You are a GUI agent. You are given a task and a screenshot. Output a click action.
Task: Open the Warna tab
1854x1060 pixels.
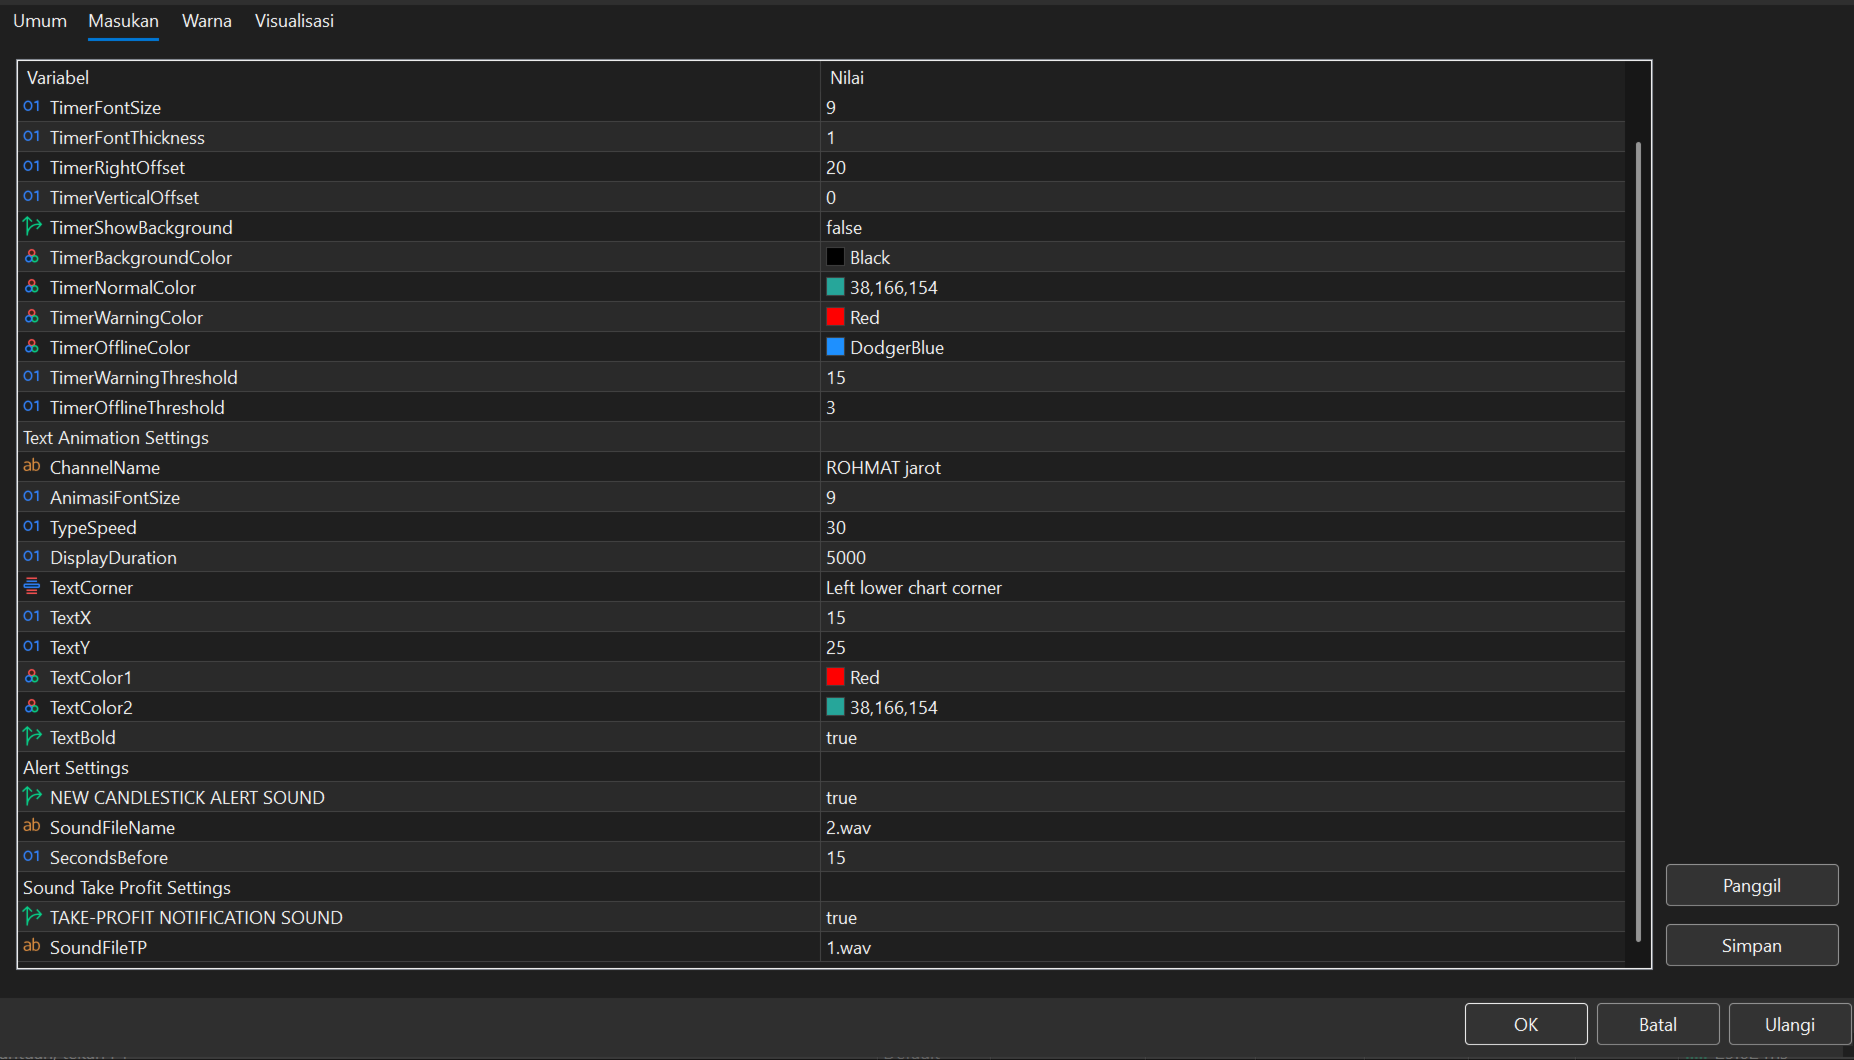pyautogui.click(x=207, y=21)
